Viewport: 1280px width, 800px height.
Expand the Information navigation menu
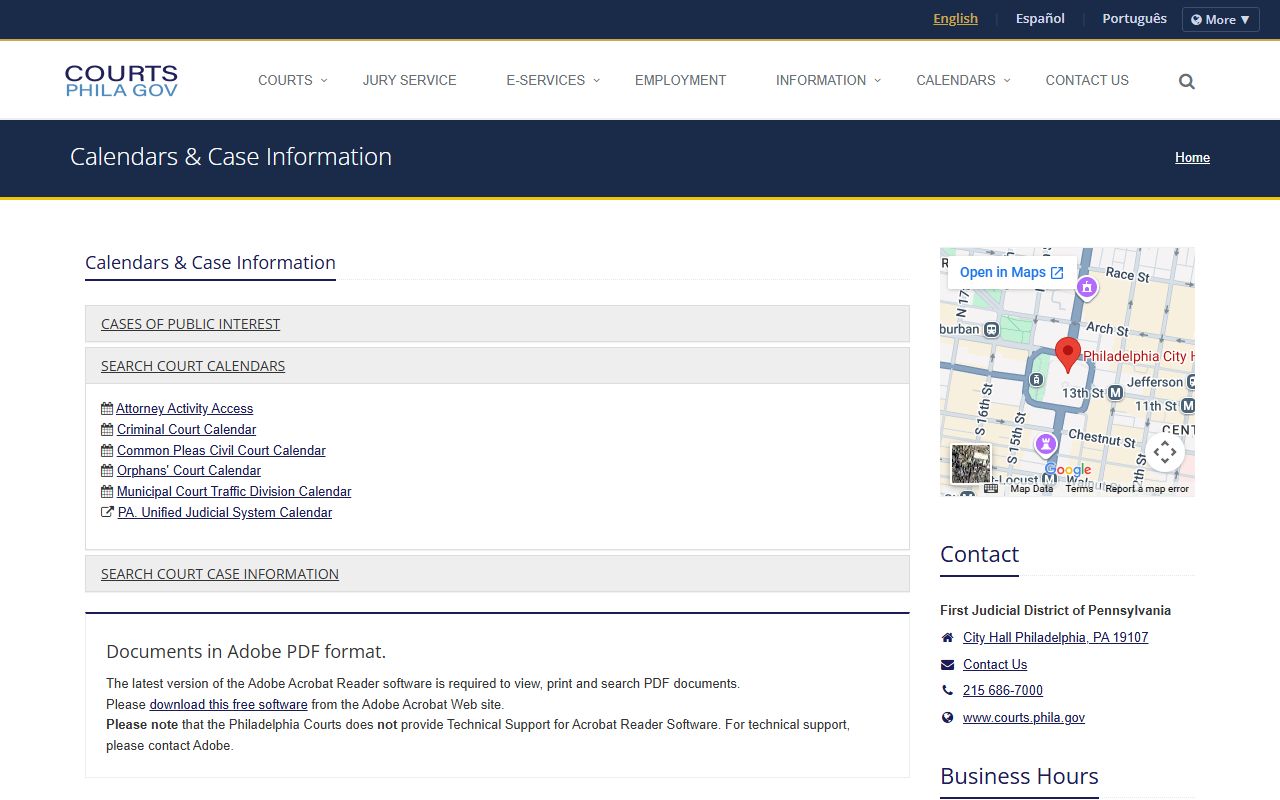[828, 80]
